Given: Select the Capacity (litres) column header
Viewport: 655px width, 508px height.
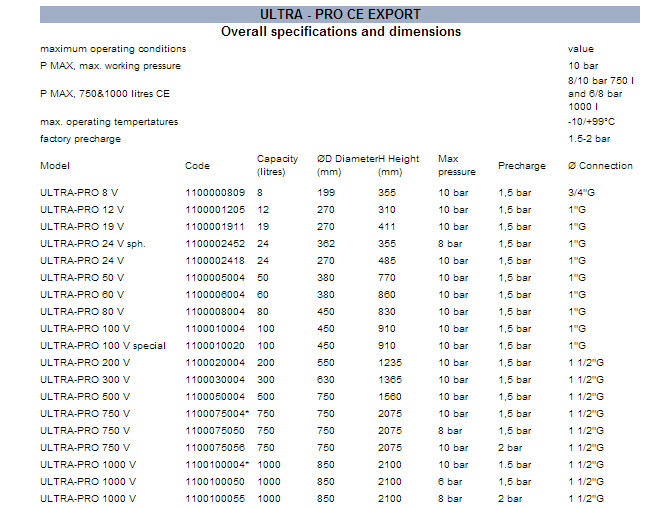Looking at the screenshot, I should pyautogui.click(x=277, y=165).
